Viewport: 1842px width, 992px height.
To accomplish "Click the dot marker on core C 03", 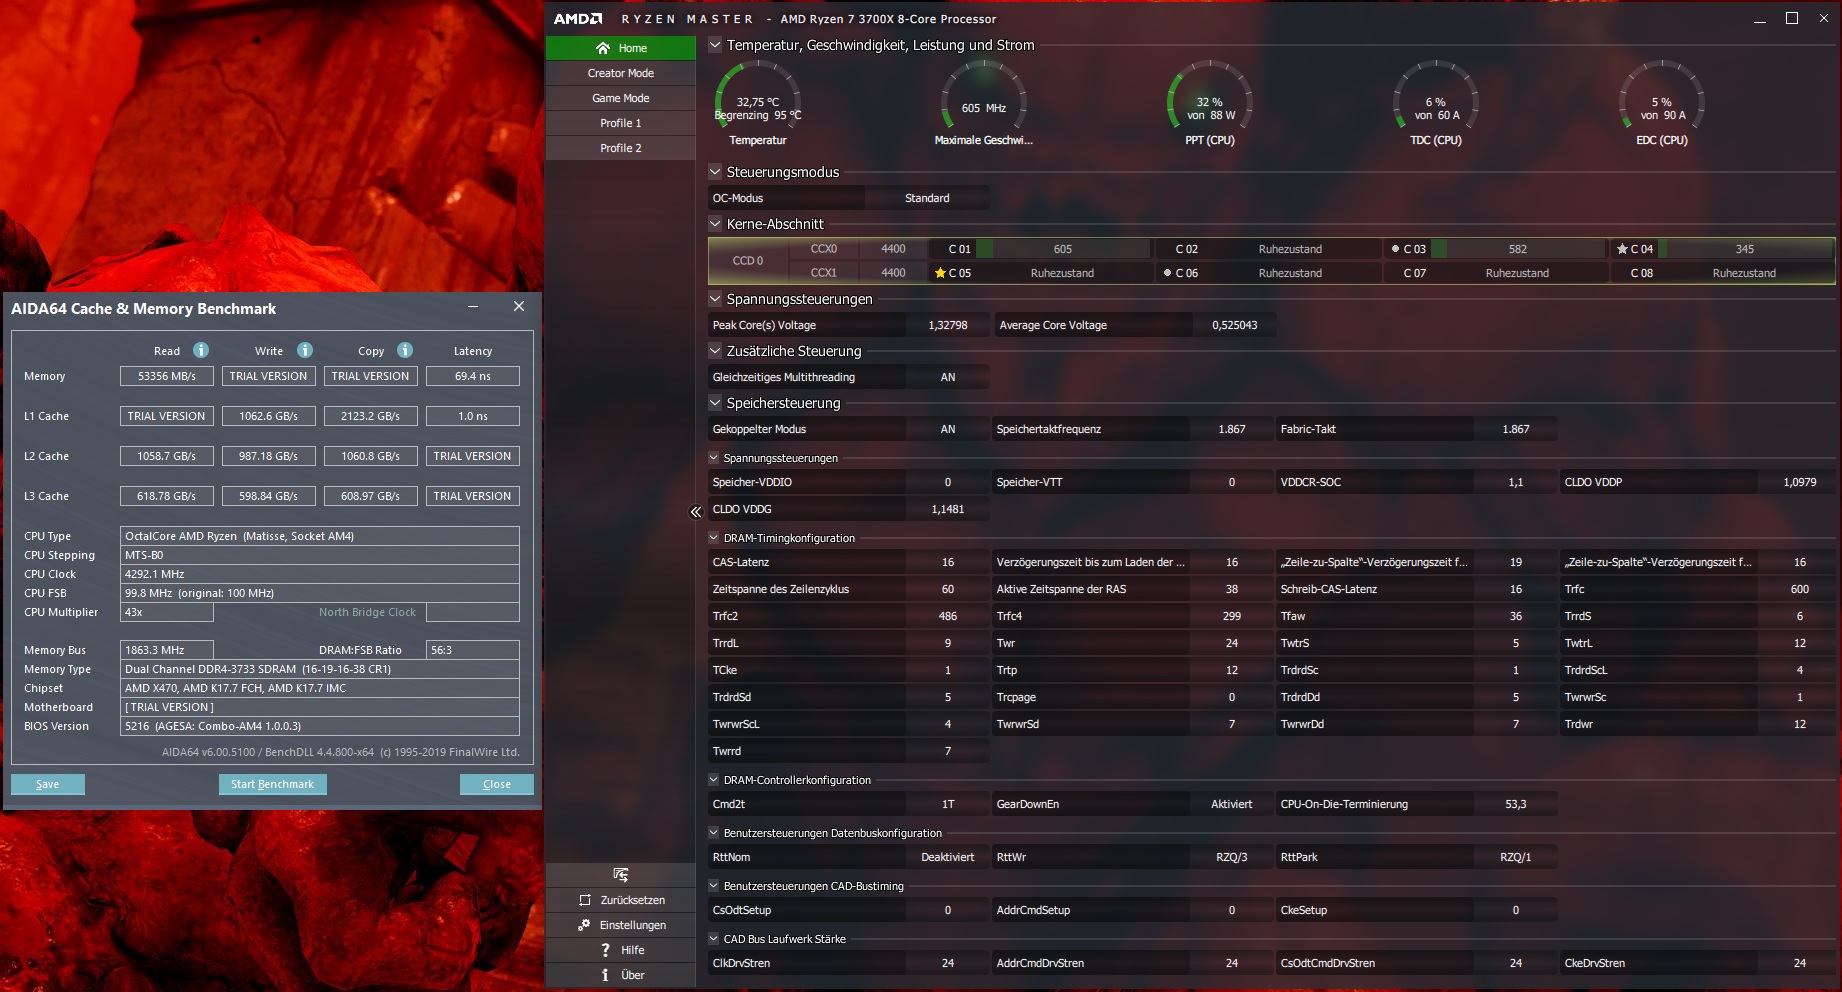I will (1395, 249).
